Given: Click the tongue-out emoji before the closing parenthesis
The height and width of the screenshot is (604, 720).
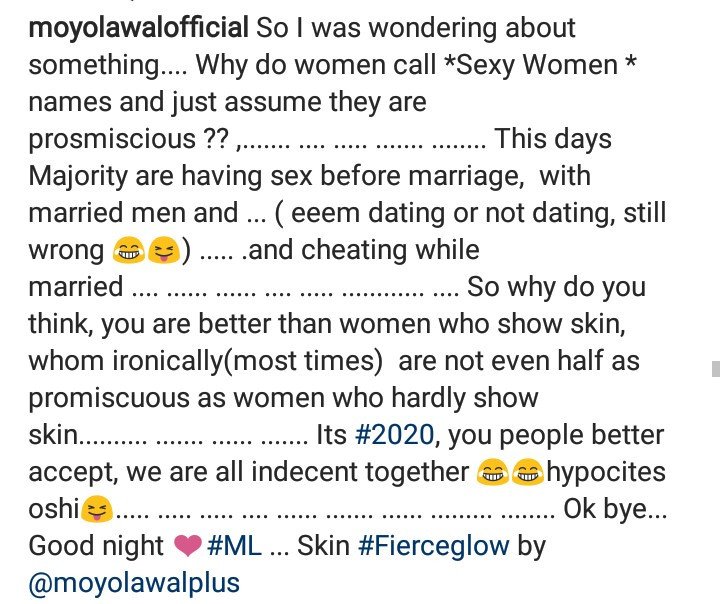Looking at the screenshot, I should (164, 251).
